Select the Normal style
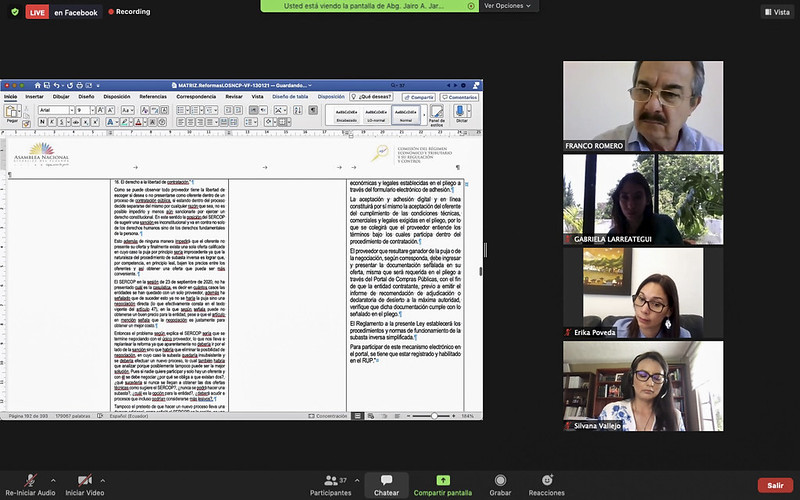The height and width of the screenshot is (500, 800). point(406,115)
